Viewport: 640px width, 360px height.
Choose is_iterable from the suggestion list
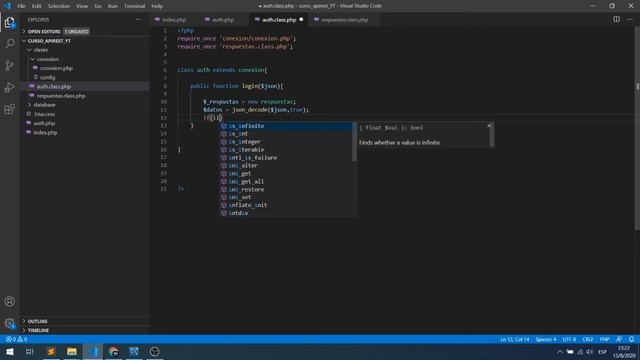tap(286, 150)
